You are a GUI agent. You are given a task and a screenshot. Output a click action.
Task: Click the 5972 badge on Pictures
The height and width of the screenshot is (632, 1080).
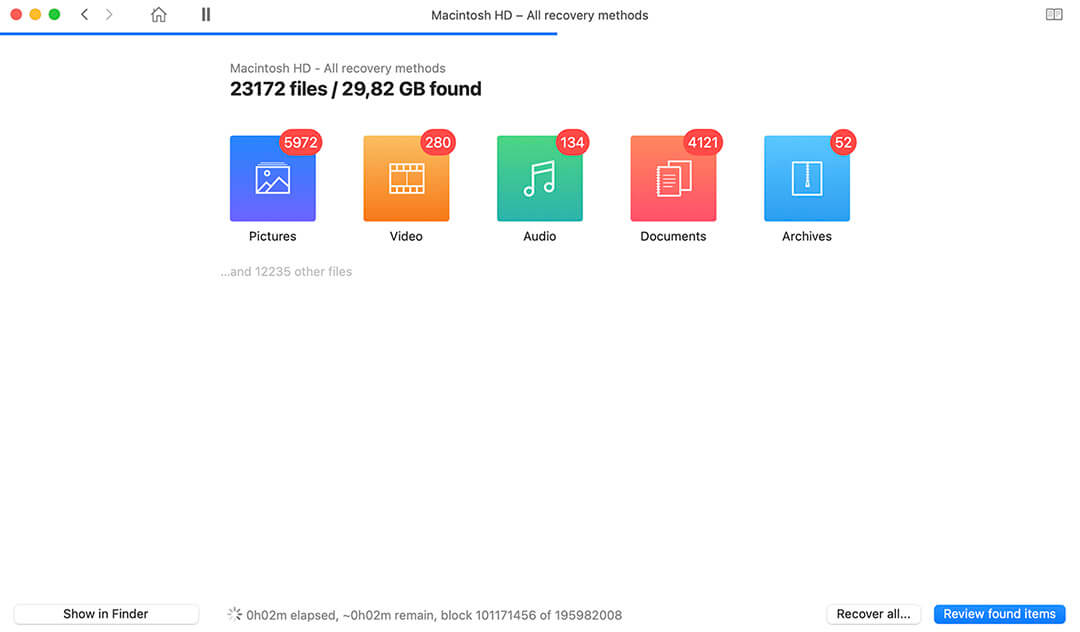(x=301, y=142)
